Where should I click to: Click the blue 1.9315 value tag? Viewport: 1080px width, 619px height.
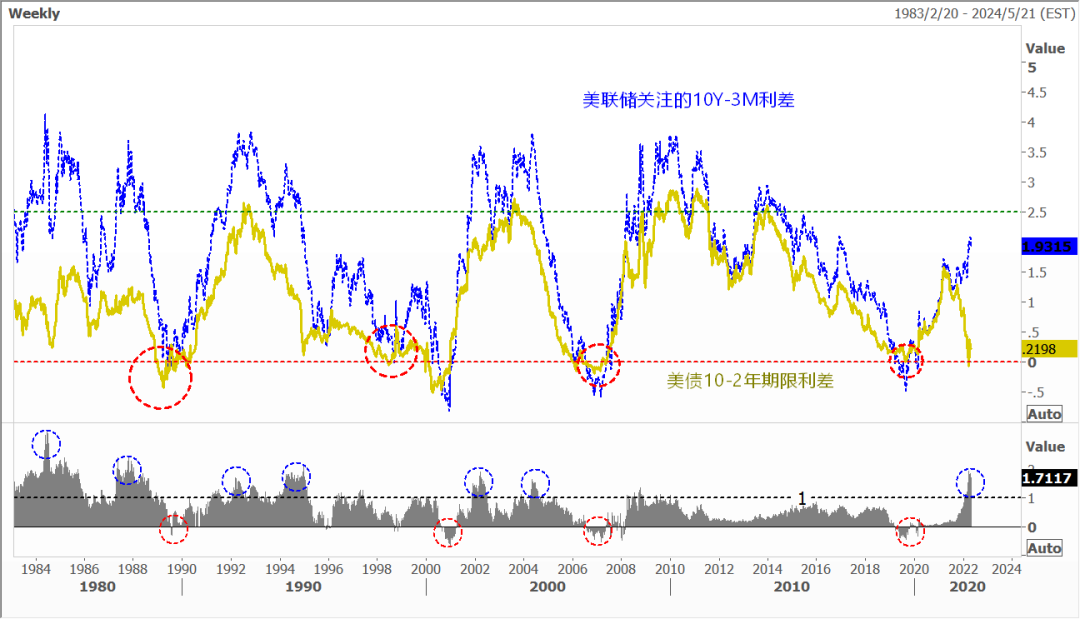(1047, 246)
